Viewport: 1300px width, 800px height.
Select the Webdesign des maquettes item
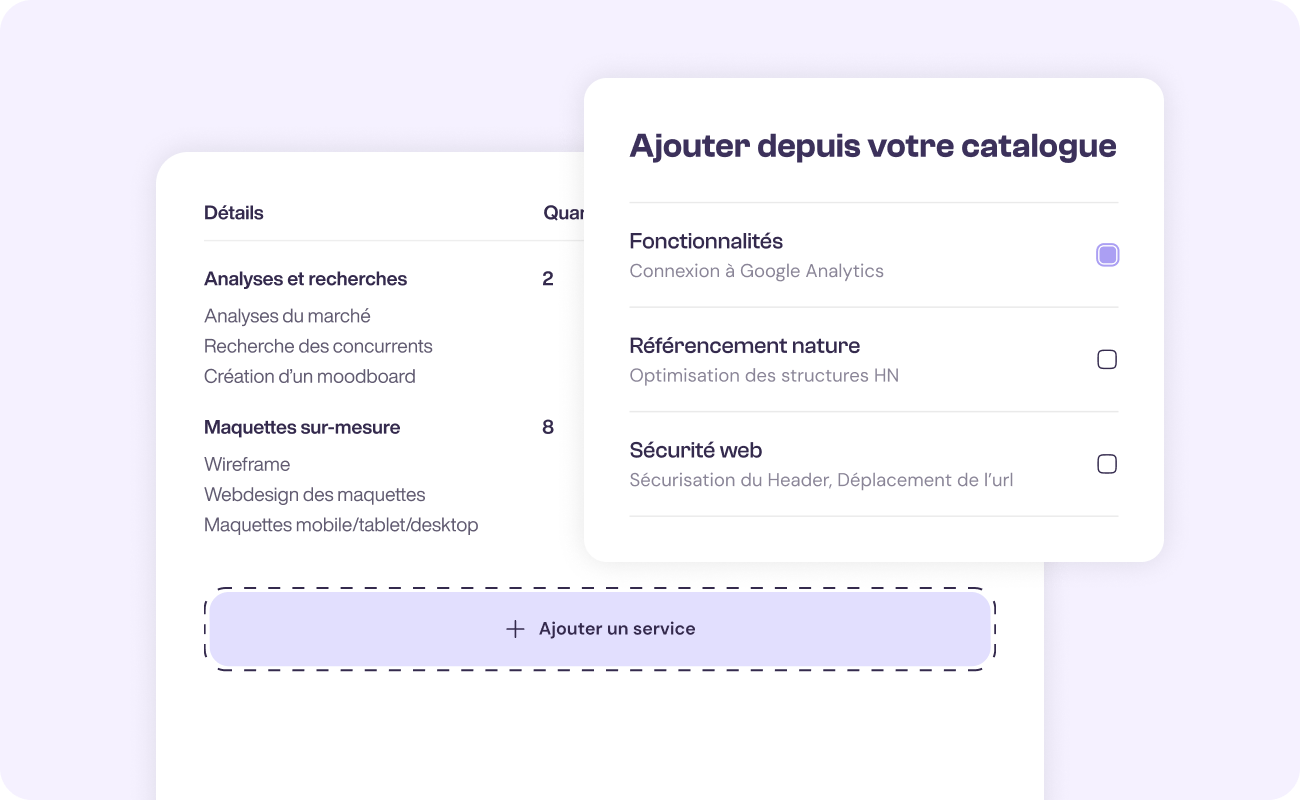coord(314,494)
